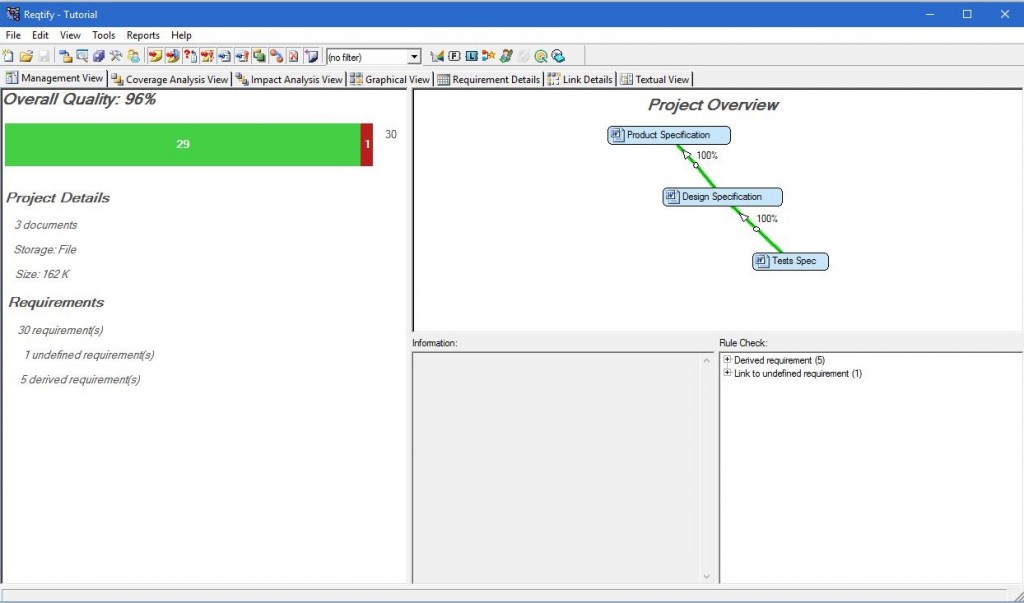
Task: Click the yellow star toolbar icon
Action: coord(488,56)
